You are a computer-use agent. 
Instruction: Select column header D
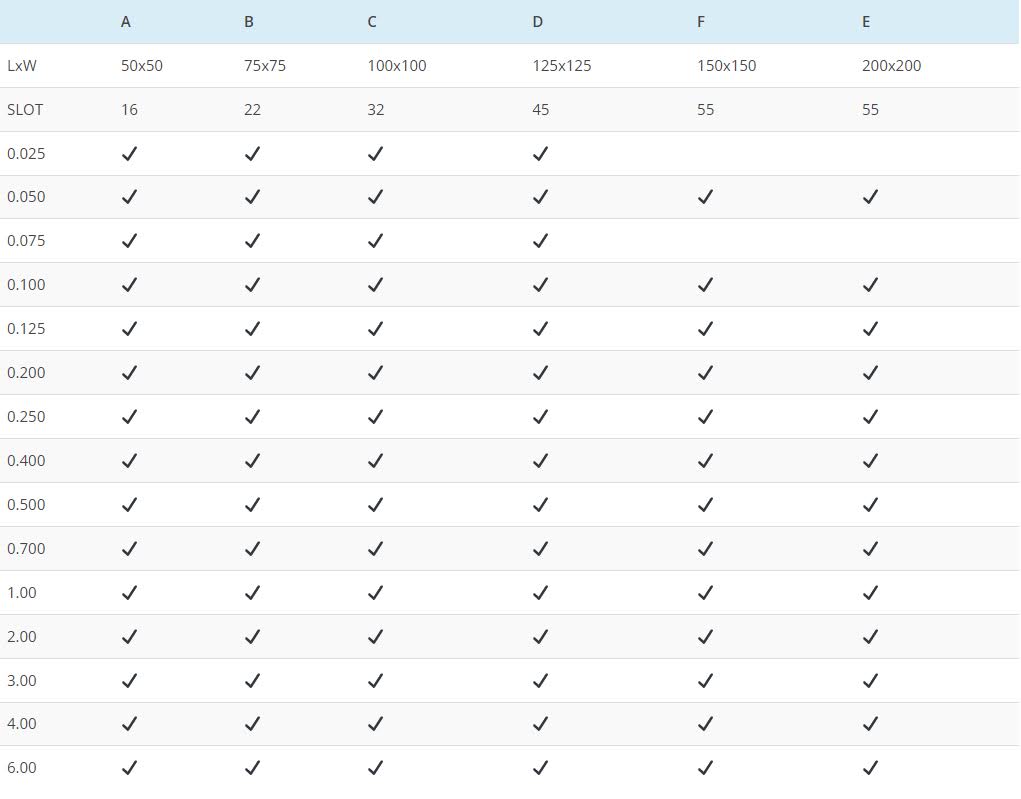[538, 22]
